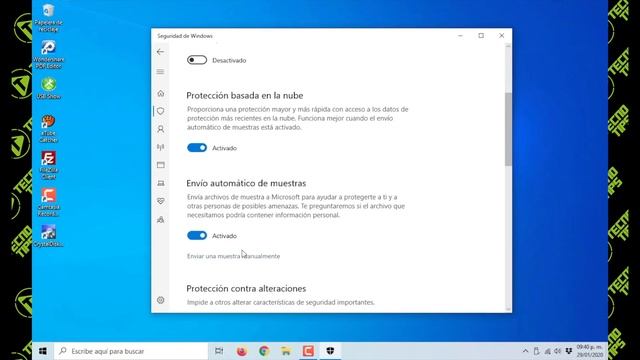
Task: Click the Windows Security vertical scrollbar thumb
Action: click(508, 129)
